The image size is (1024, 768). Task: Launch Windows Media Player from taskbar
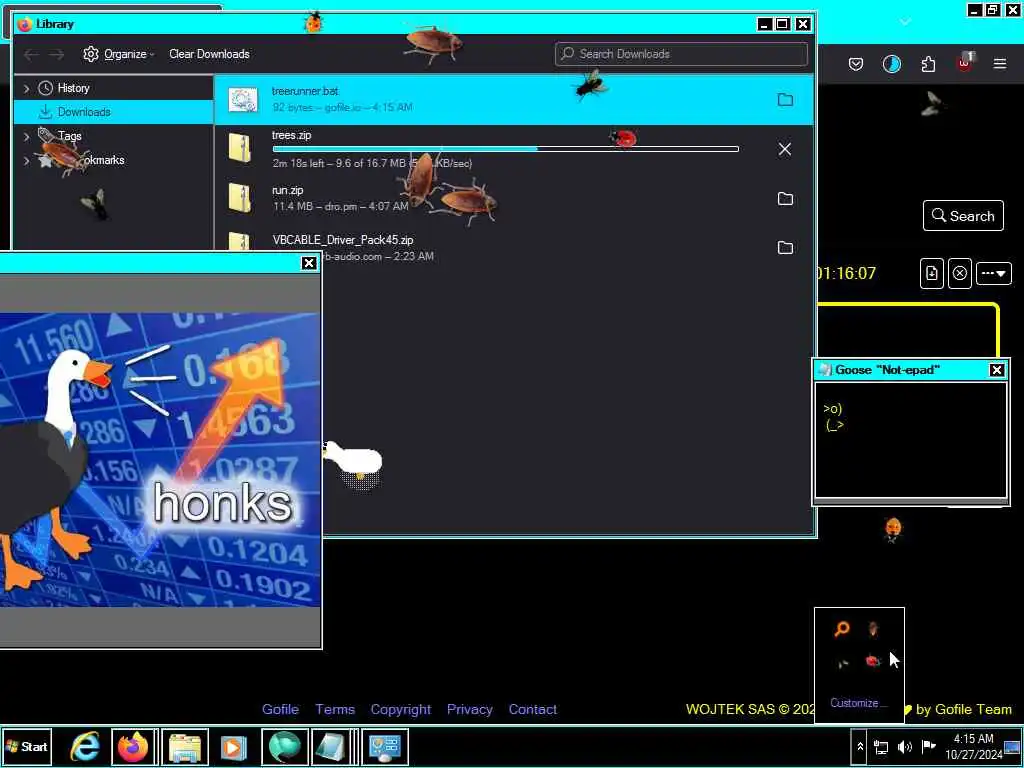(x=234, y=746)
